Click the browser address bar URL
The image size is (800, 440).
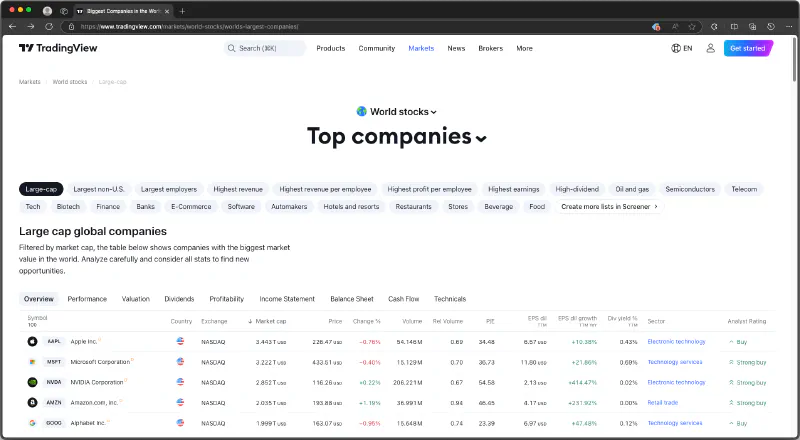point(189,27)
